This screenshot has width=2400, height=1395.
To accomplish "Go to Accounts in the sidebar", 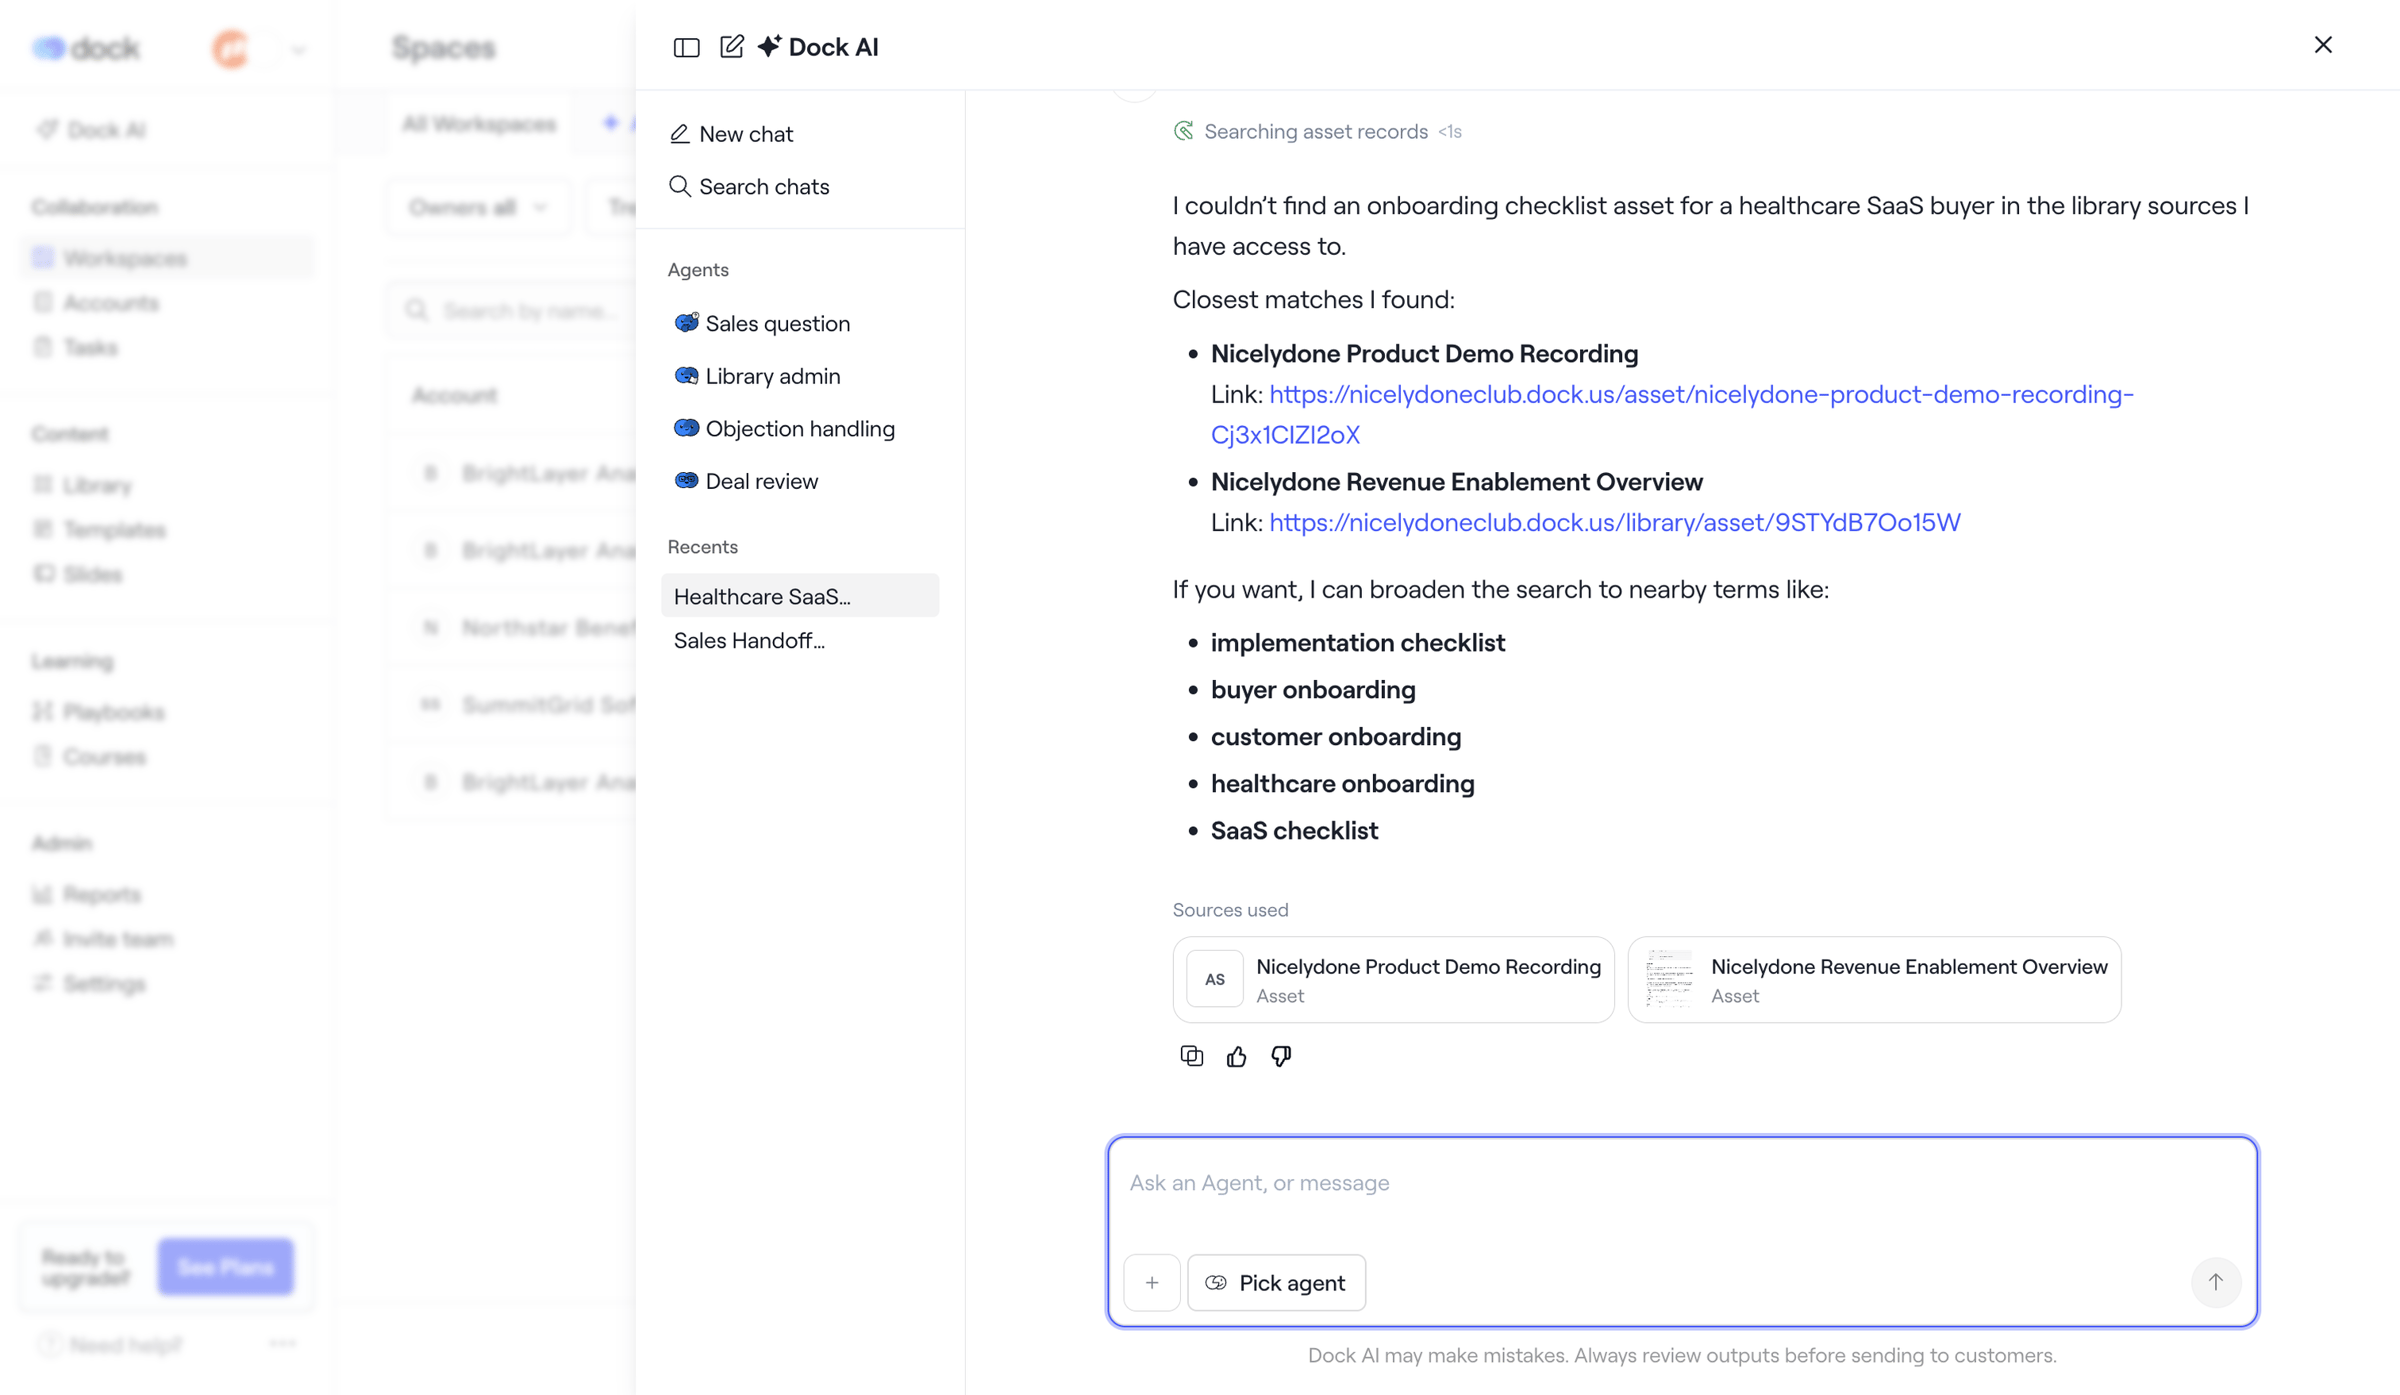I will click(x=166, y=303).
